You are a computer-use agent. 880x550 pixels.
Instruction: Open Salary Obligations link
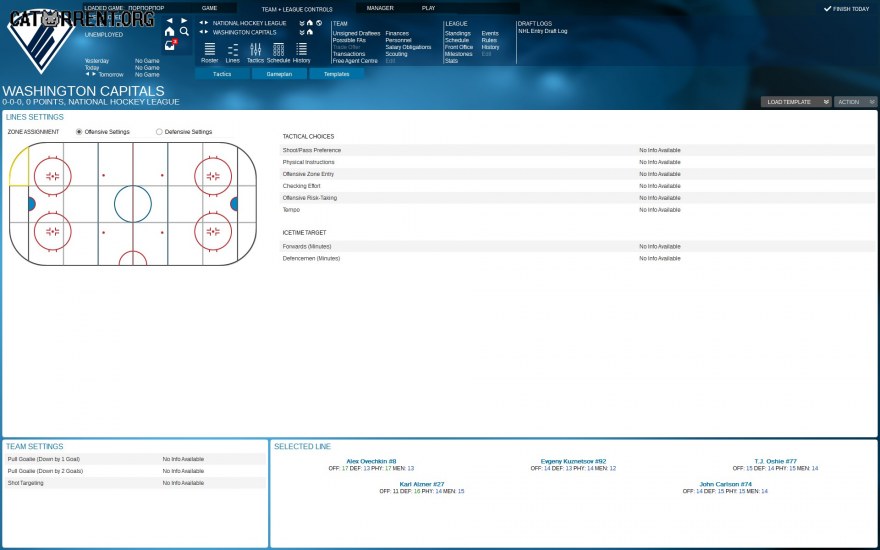click(408, 47)
